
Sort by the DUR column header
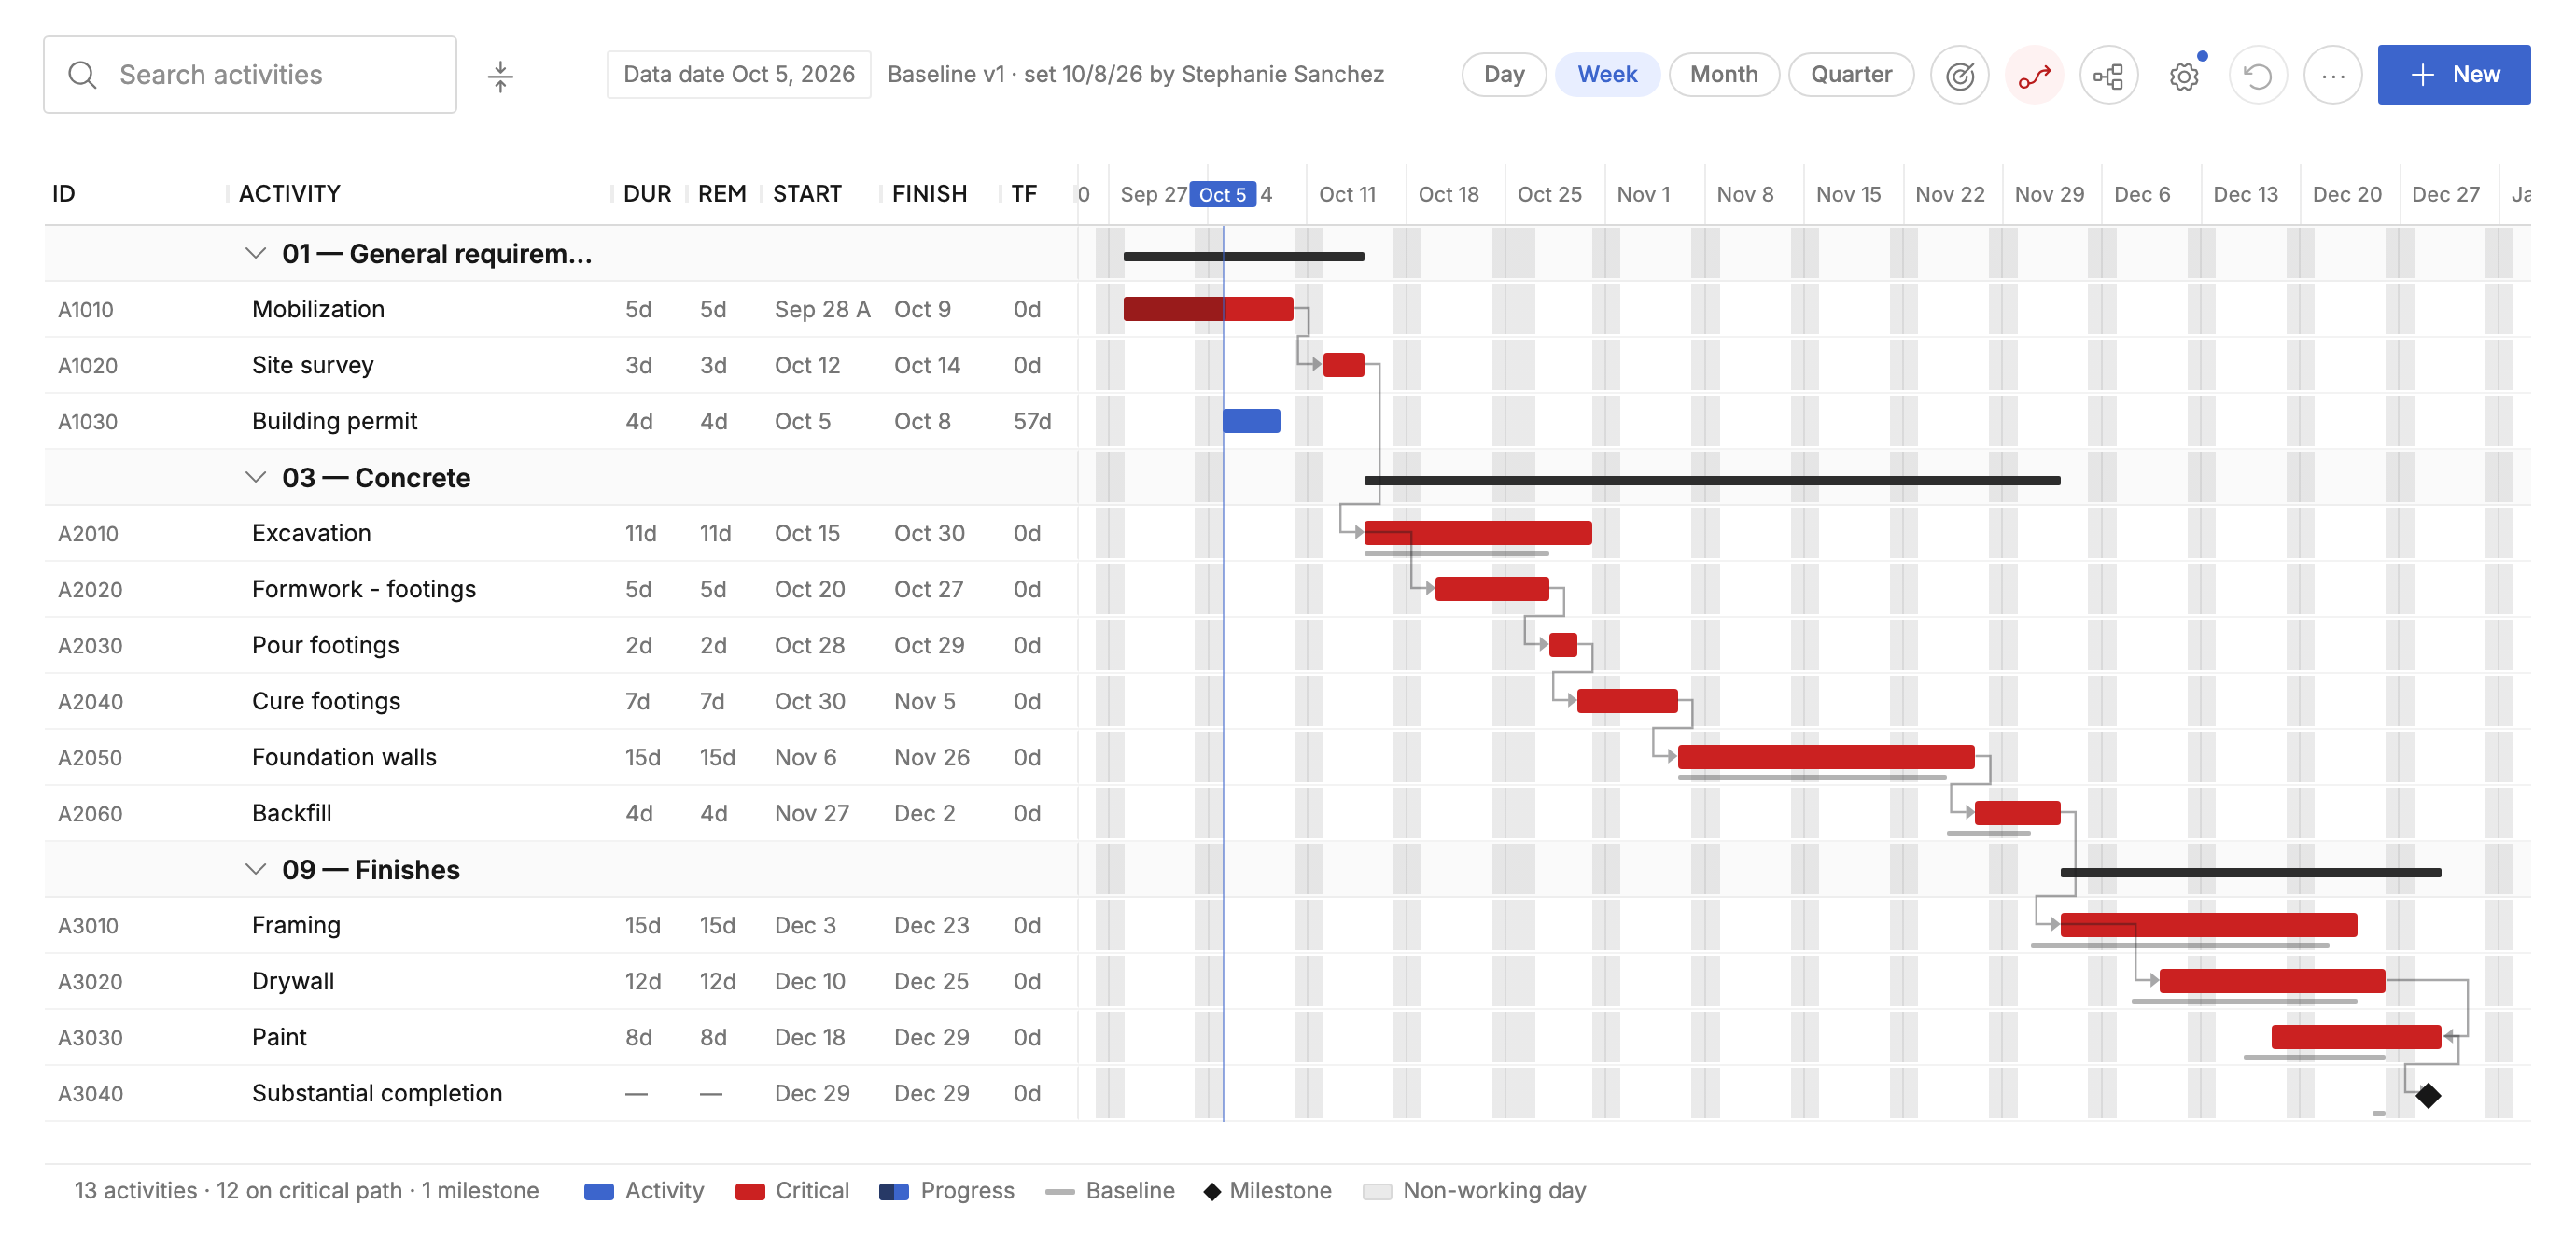click(647, 194)
